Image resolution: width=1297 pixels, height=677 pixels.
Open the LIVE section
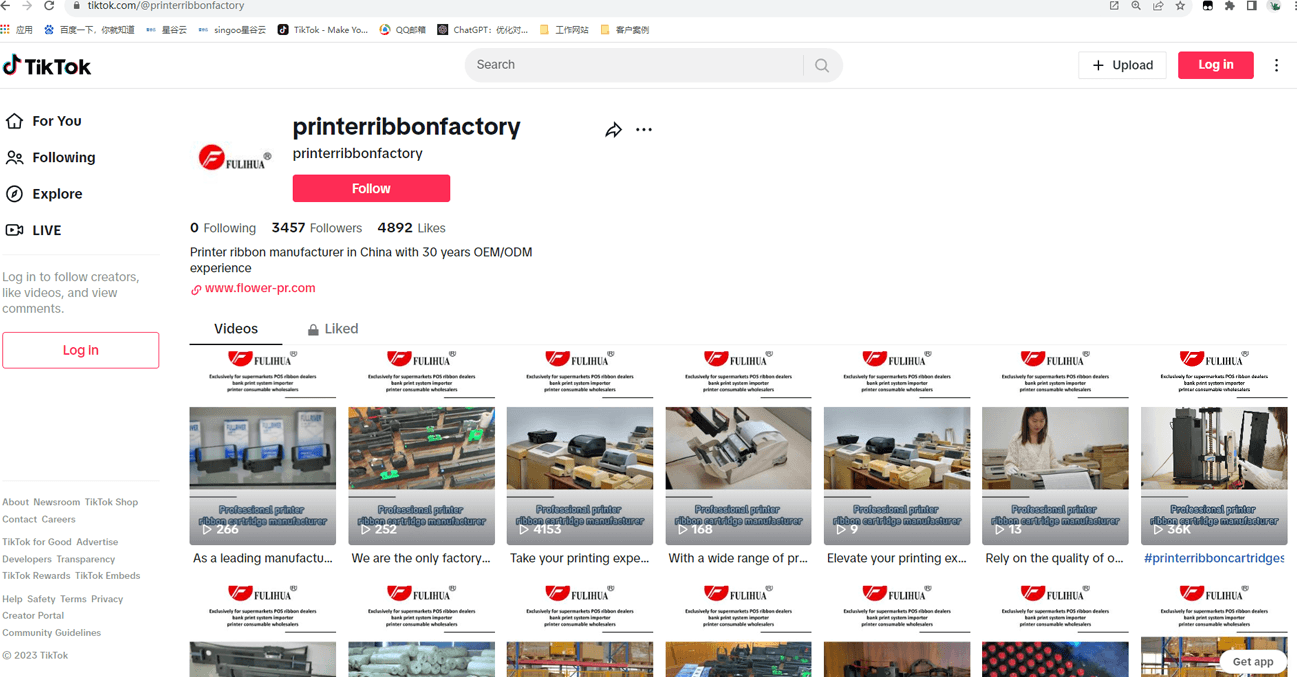coord(34,230)
